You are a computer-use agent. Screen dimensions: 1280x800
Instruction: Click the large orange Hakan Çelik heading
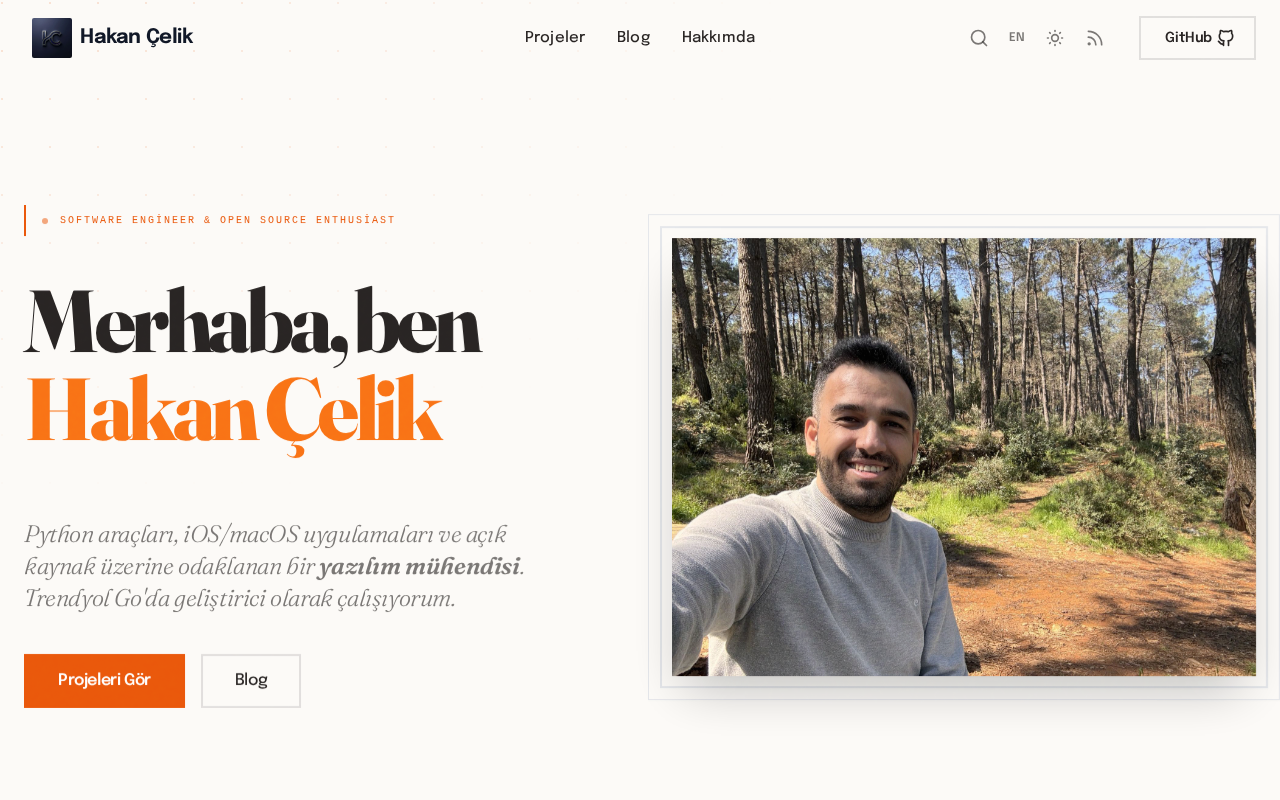(233, 412)
